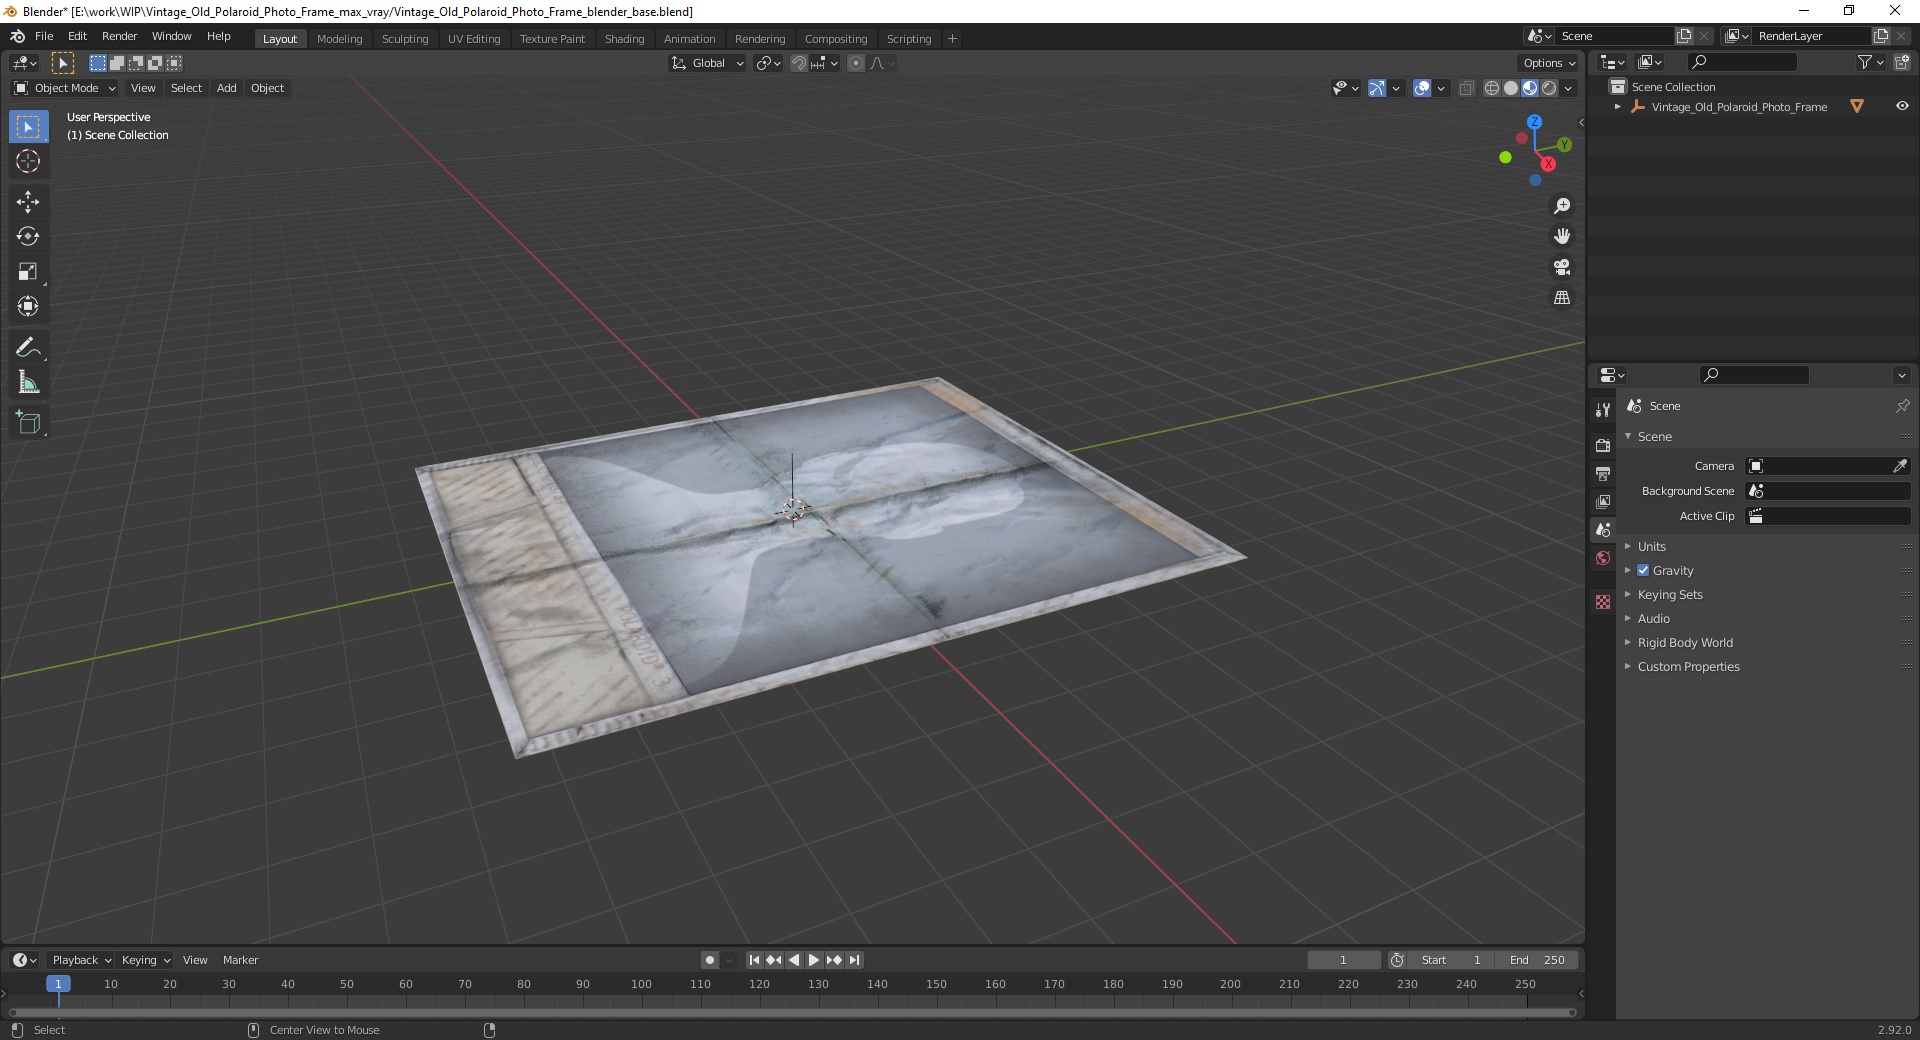Open the viewport Select menu
Viewport: 1920px width, 1040px height.
coord(186,88)
